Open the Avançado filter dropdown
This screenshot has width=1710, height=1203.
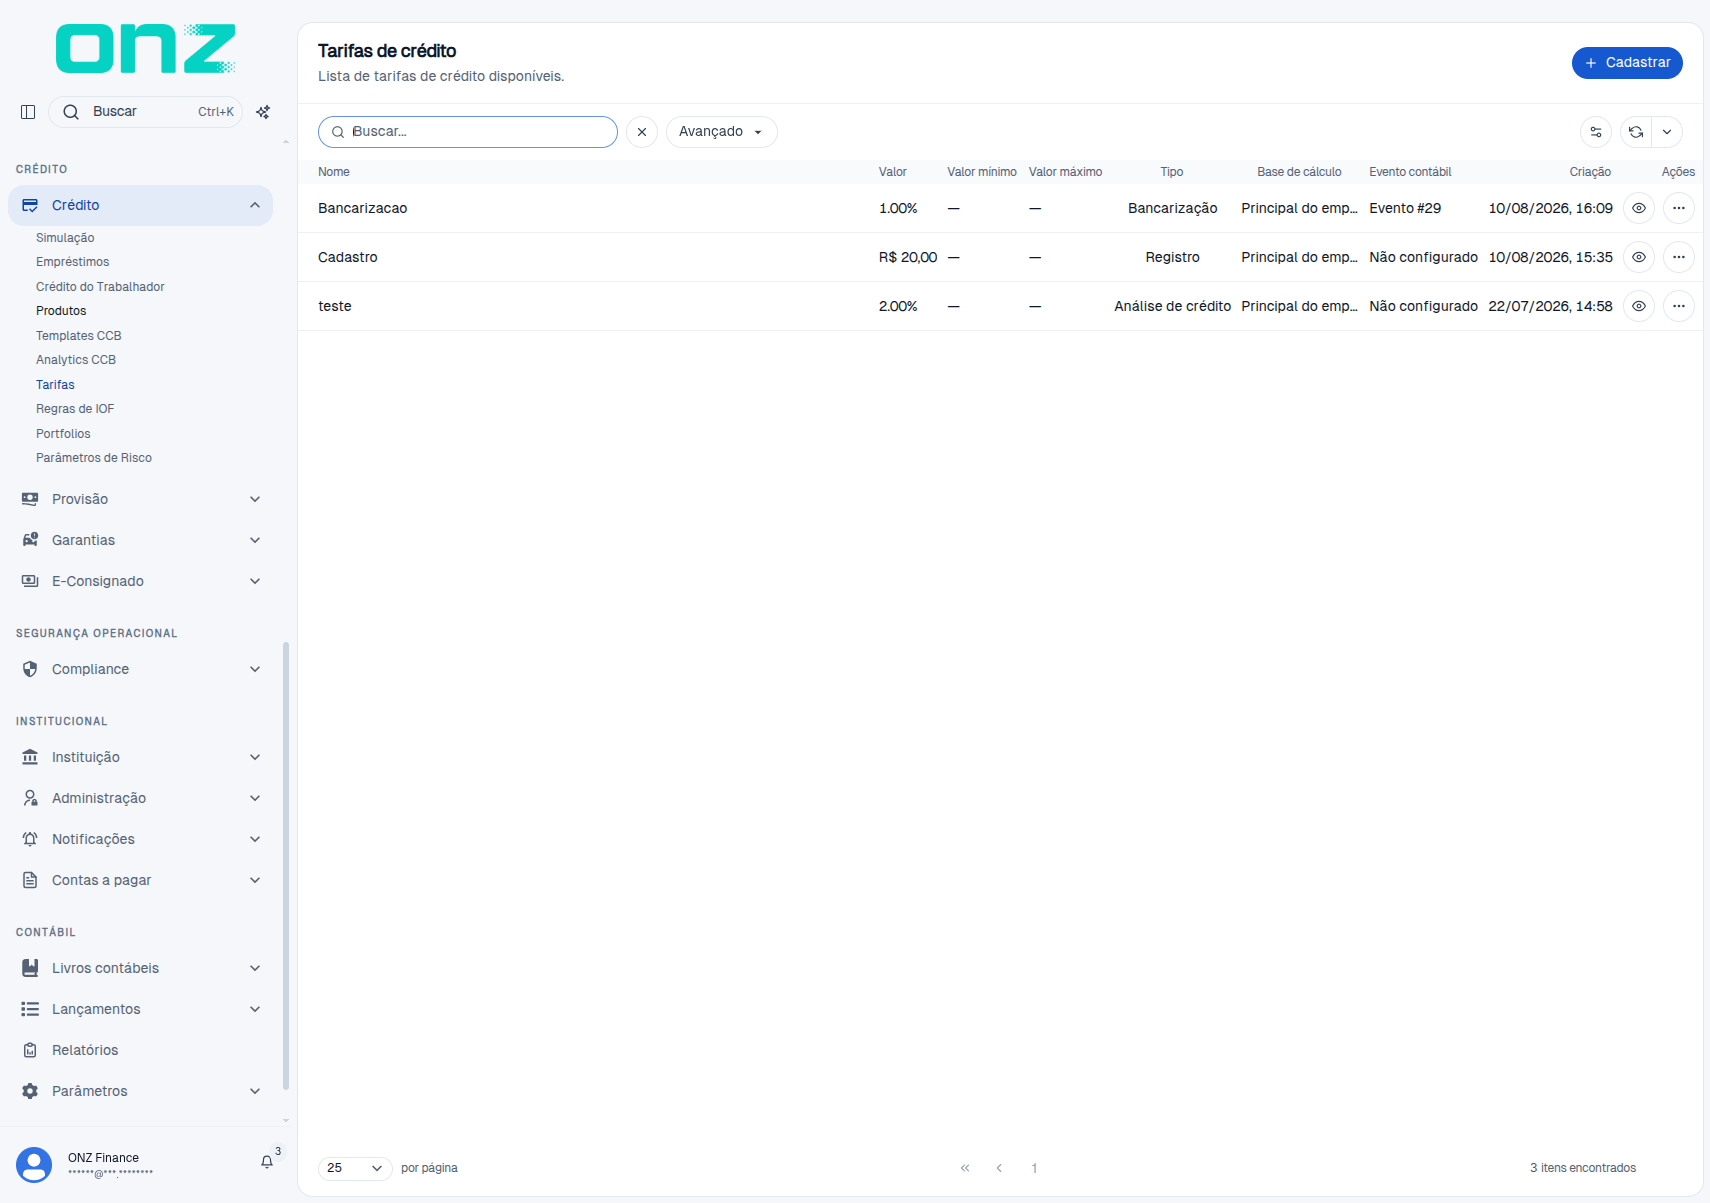click(x=721, y=132)
